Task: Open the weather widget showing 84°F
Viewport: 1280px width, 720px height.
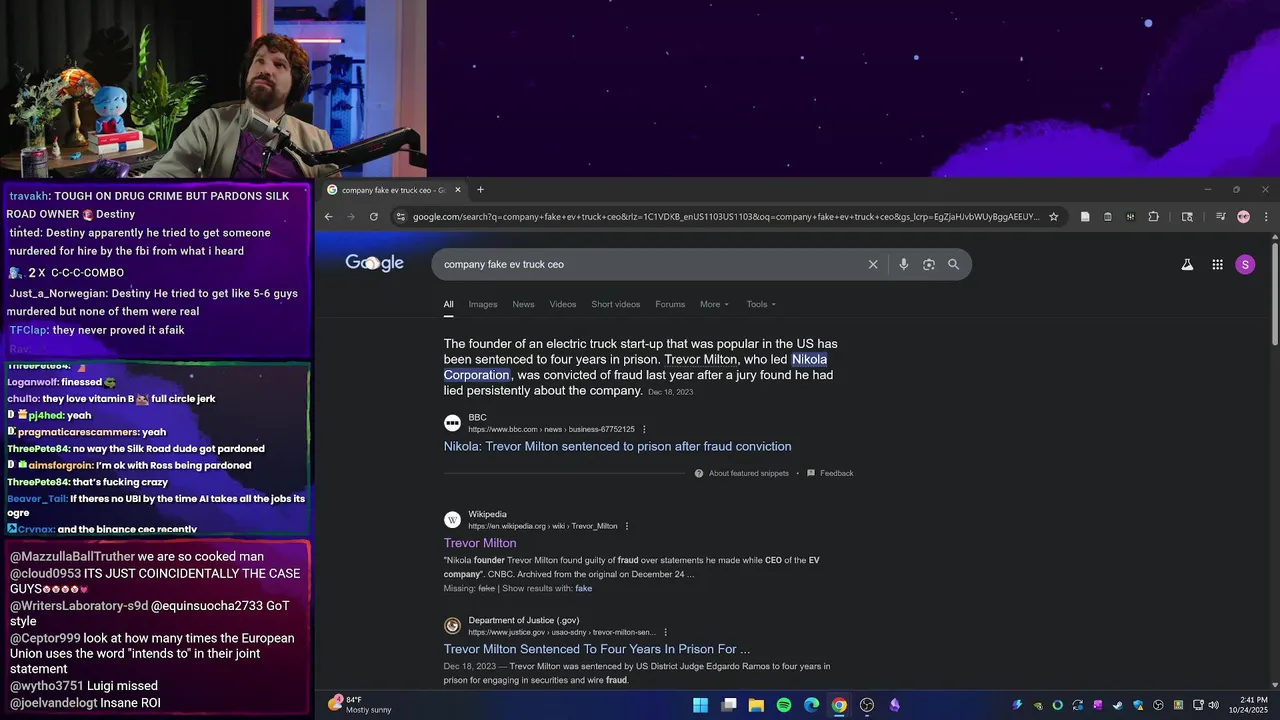Action: [360, 705]
